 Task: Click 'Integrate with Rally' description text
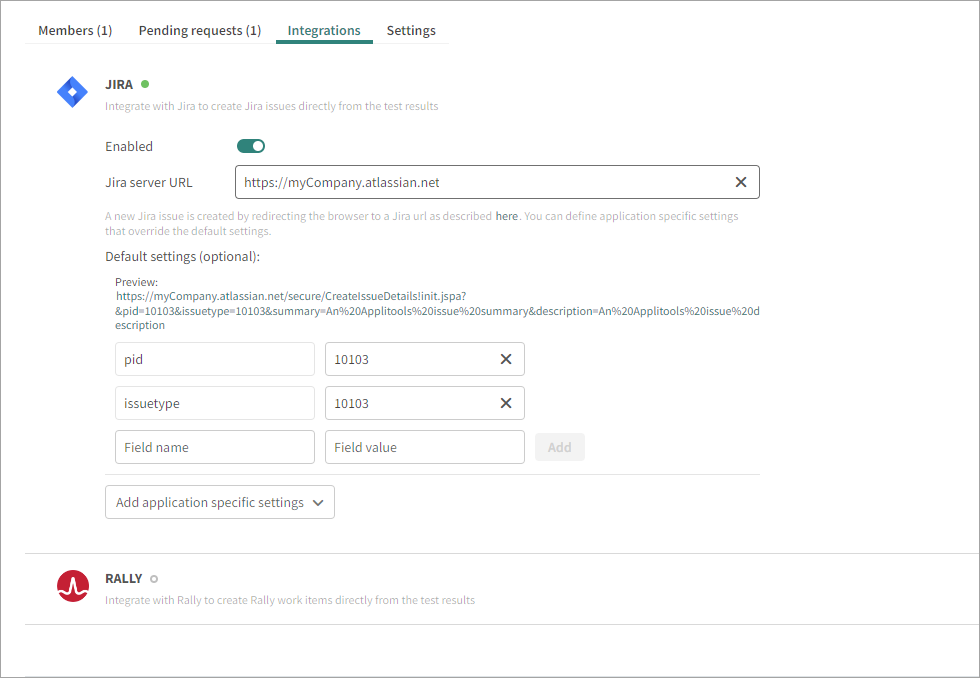(x=290, y=600)
